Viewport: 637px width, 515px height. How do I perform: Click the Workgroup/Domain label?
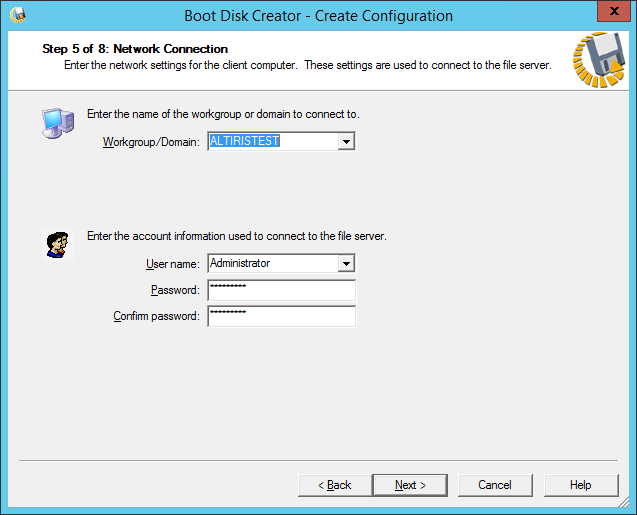[151, 142]
